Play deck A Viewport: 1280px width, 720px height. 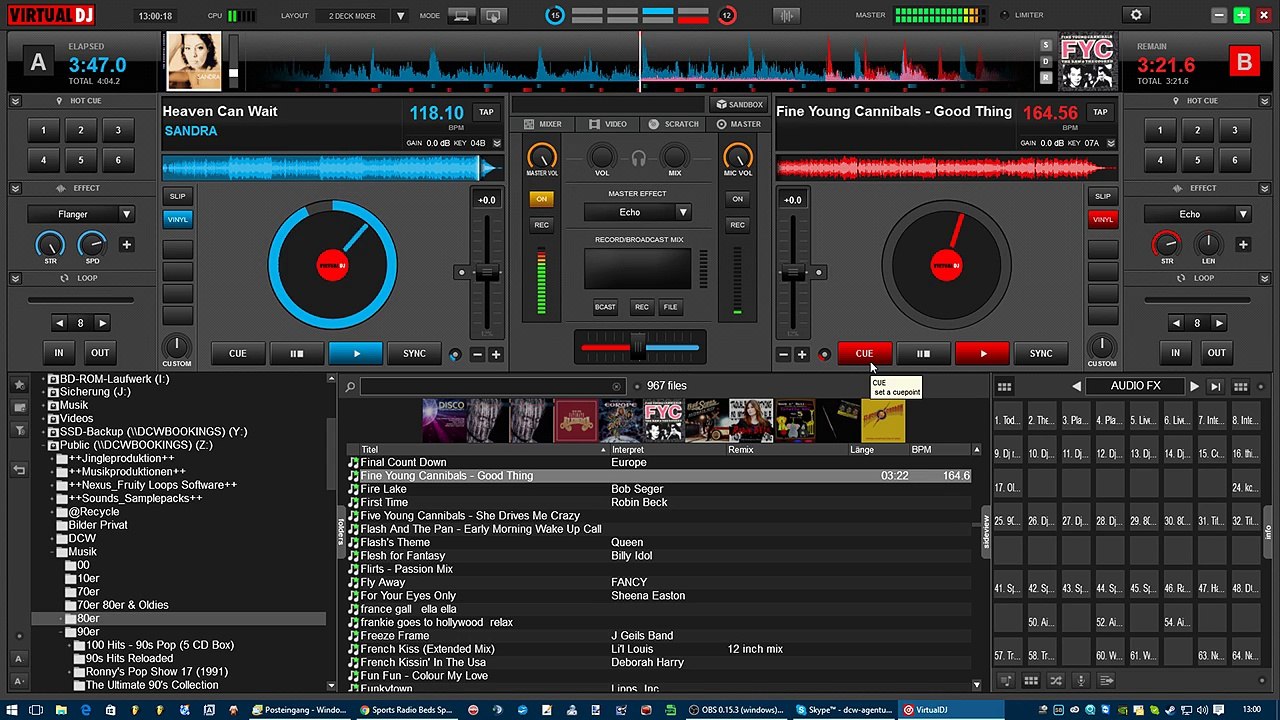(x=356, y=353)
